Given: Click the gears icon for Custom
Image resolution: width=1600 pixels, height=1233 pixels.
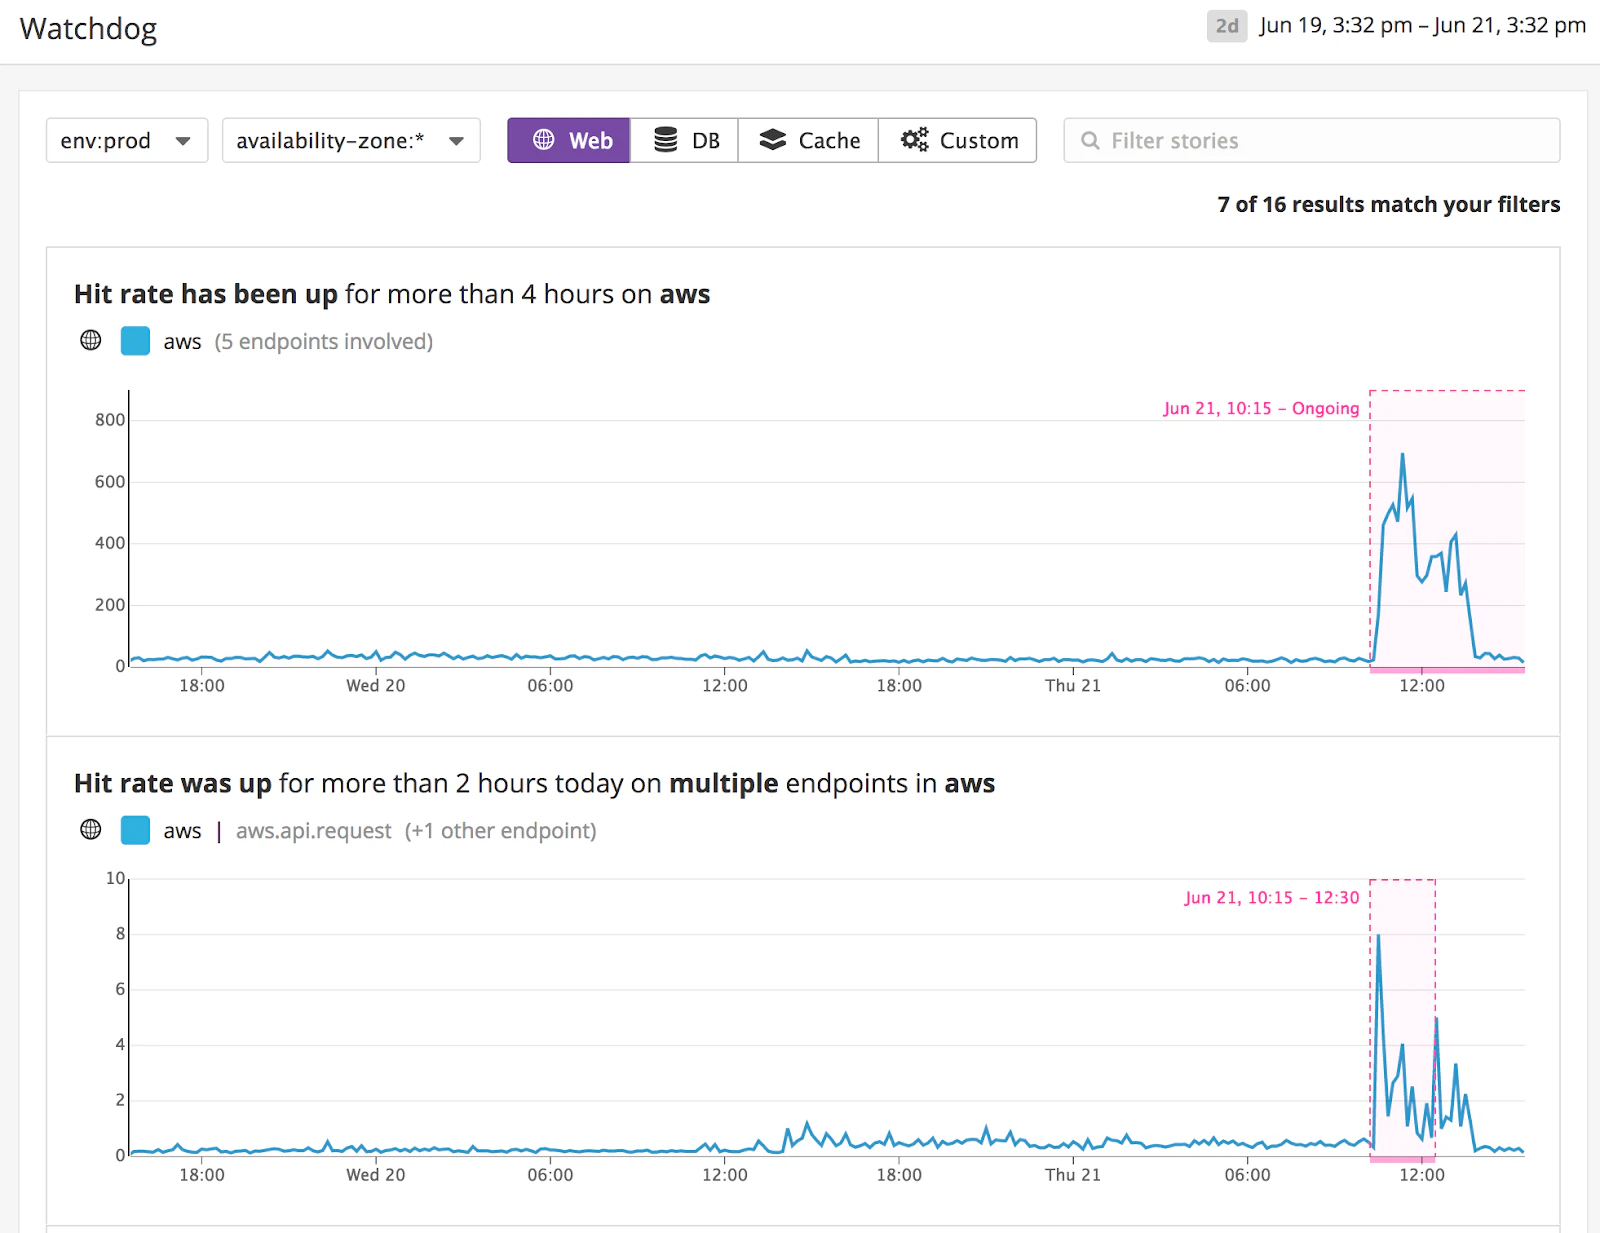Looking at the screenshot, I should pyautogui.click(x=914, y=140).
